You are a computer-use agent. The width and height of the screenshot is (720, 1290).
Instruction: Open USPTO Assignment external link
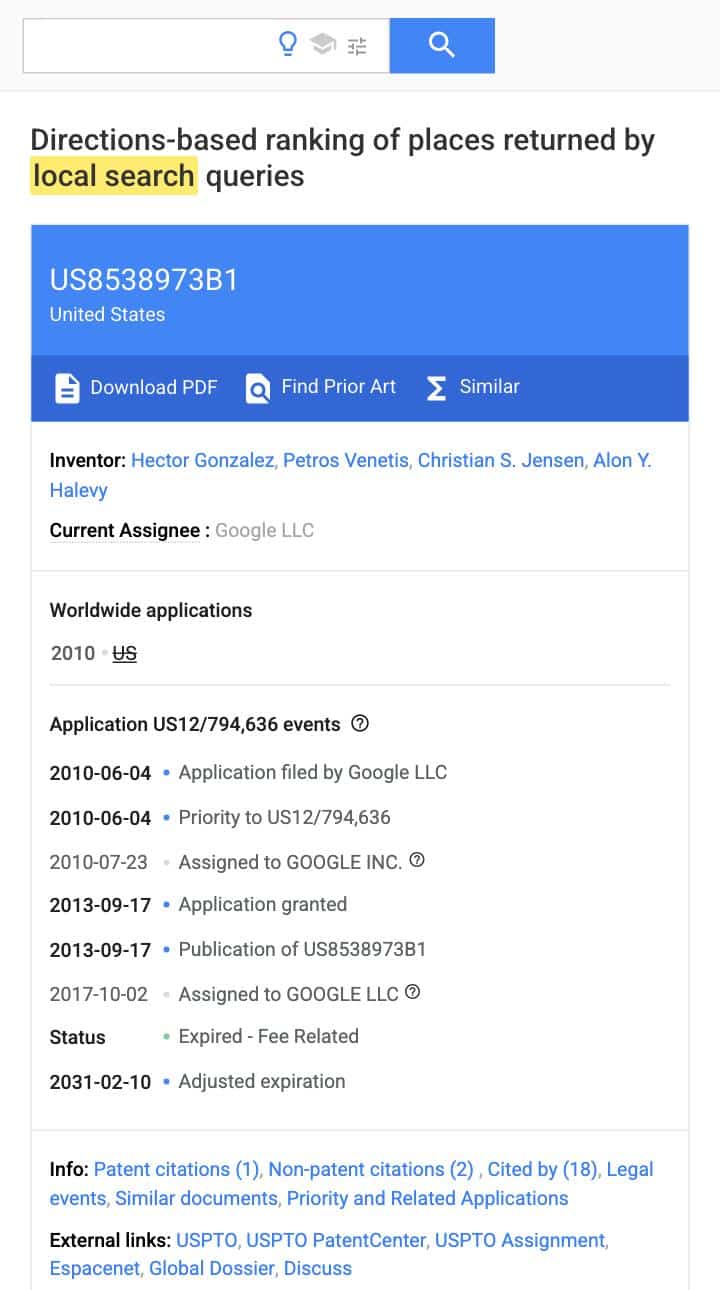pos(520,1241)
